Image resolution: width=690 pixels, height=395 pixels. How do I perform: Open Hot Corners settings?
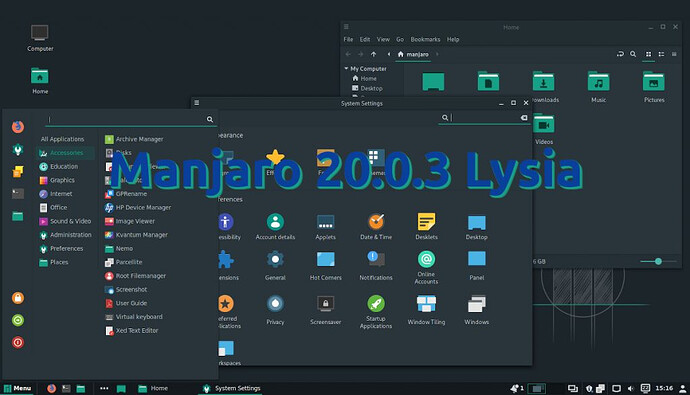[326, 266]
